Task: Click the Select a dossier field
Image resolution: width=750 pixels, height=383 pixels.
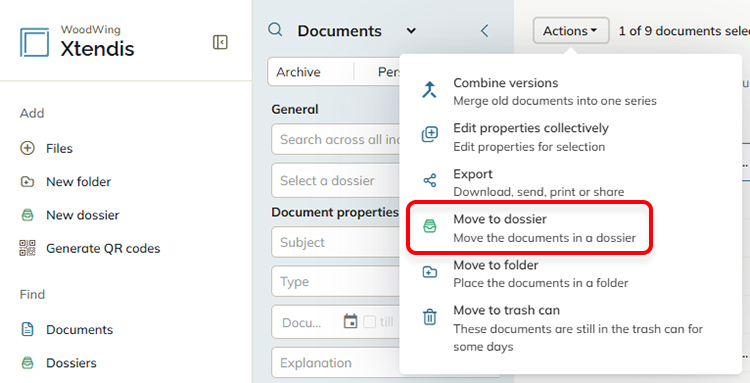Action: [x=335, y=180]
